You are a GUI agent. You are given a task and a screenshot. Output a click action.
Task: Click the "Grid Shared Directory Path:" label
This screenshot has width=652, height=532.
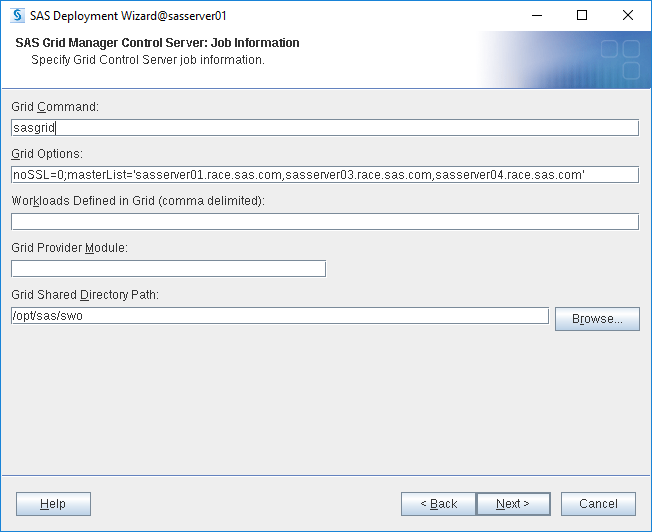click(85, 294)
